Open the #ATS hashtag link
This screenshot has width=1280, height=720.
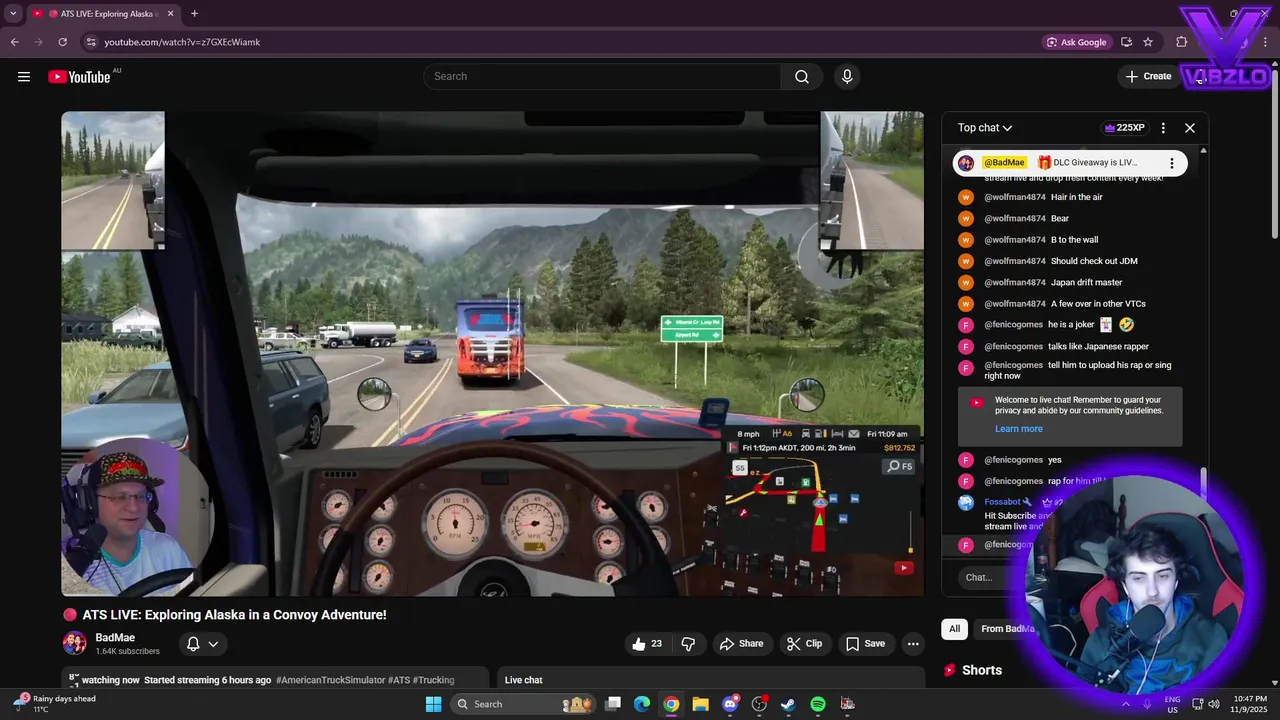pos(399,680)
